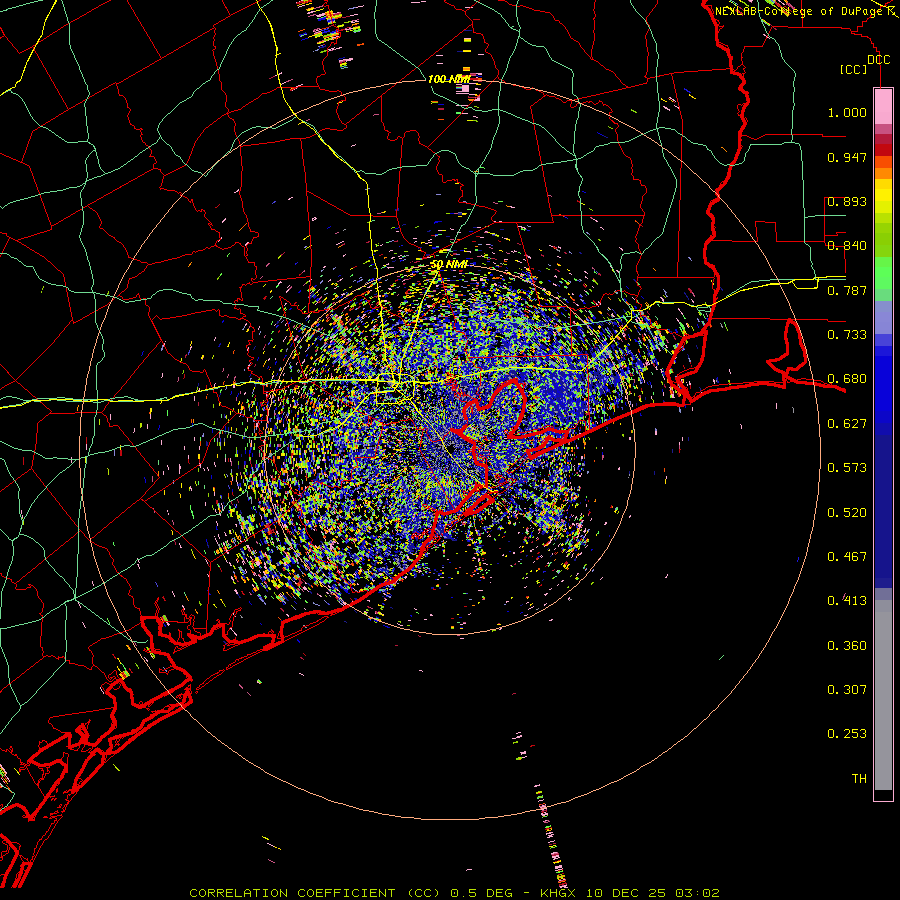Select the 0.467 legend value
The width and height of the screenshot is (900, 900).
847,557
